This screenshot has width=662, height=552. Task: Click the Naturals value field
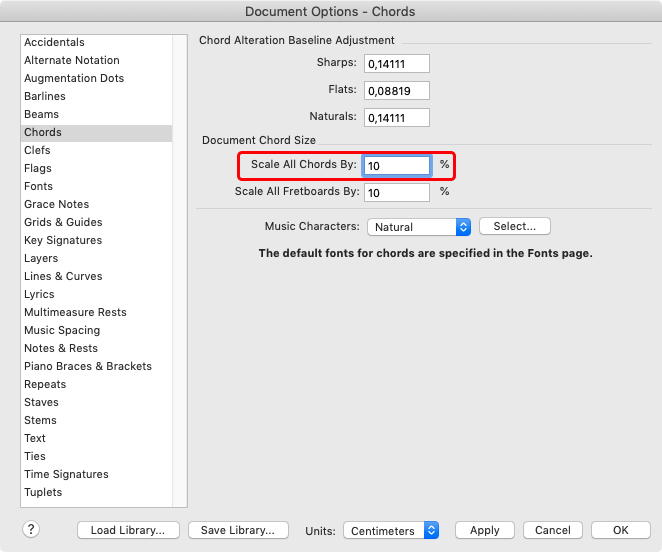coord(396,118)
